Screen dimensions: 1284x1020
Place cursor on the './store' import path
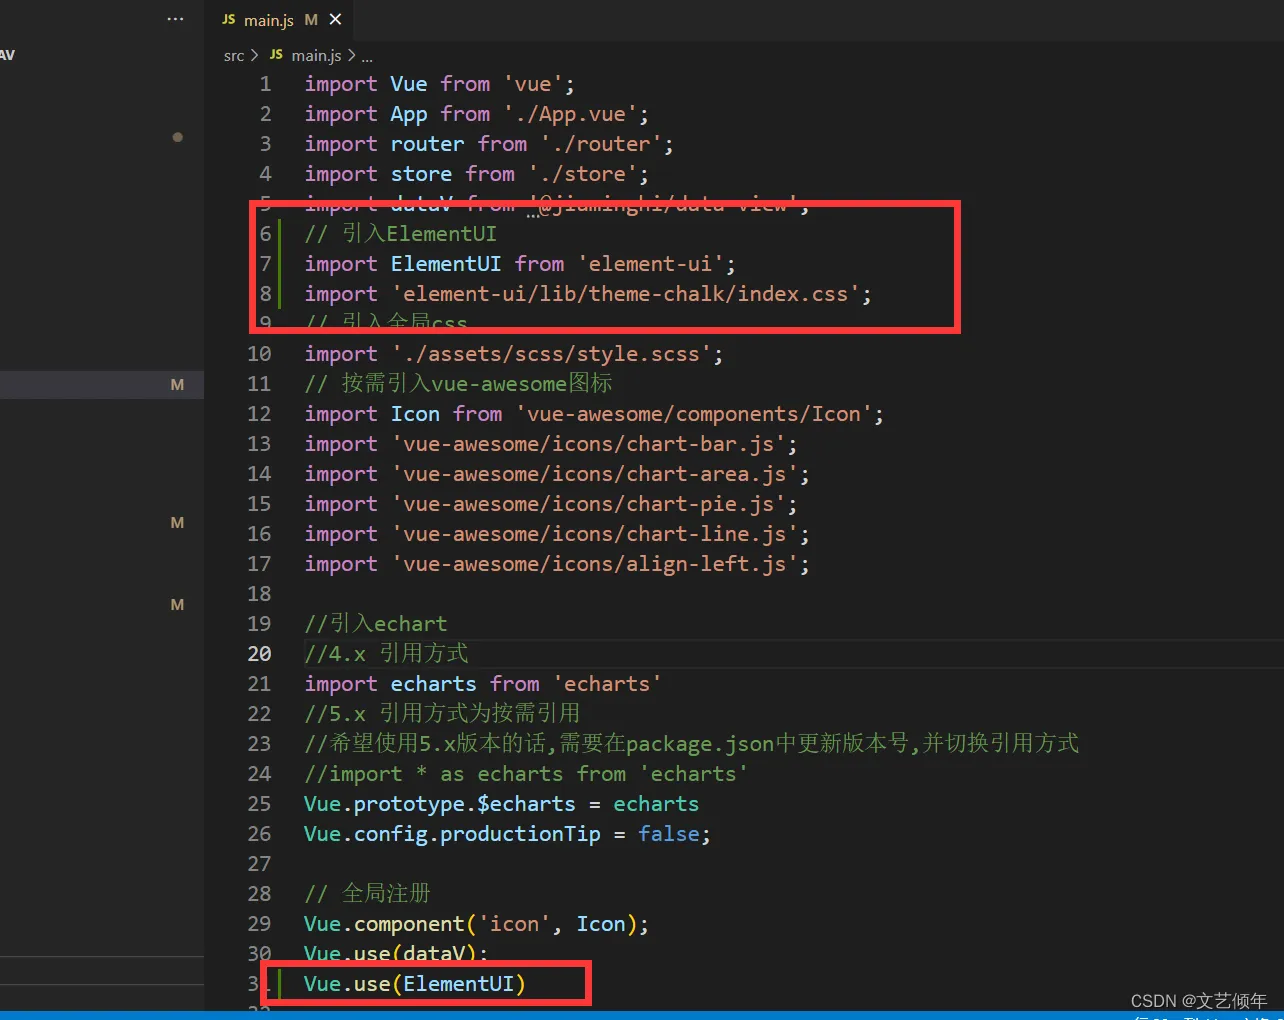[x=582, y=174]
